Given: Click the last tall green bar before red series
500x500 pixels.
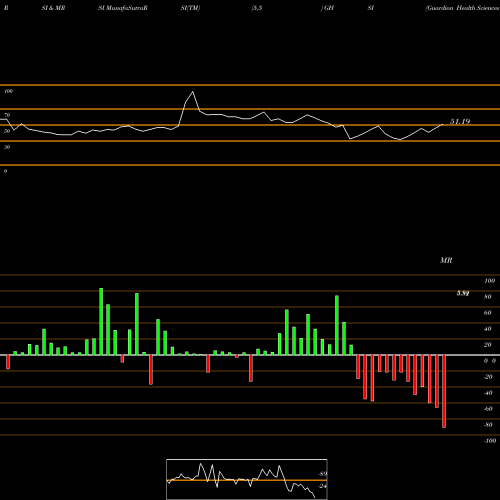Looking at the screenshot, I should point(337,325).
